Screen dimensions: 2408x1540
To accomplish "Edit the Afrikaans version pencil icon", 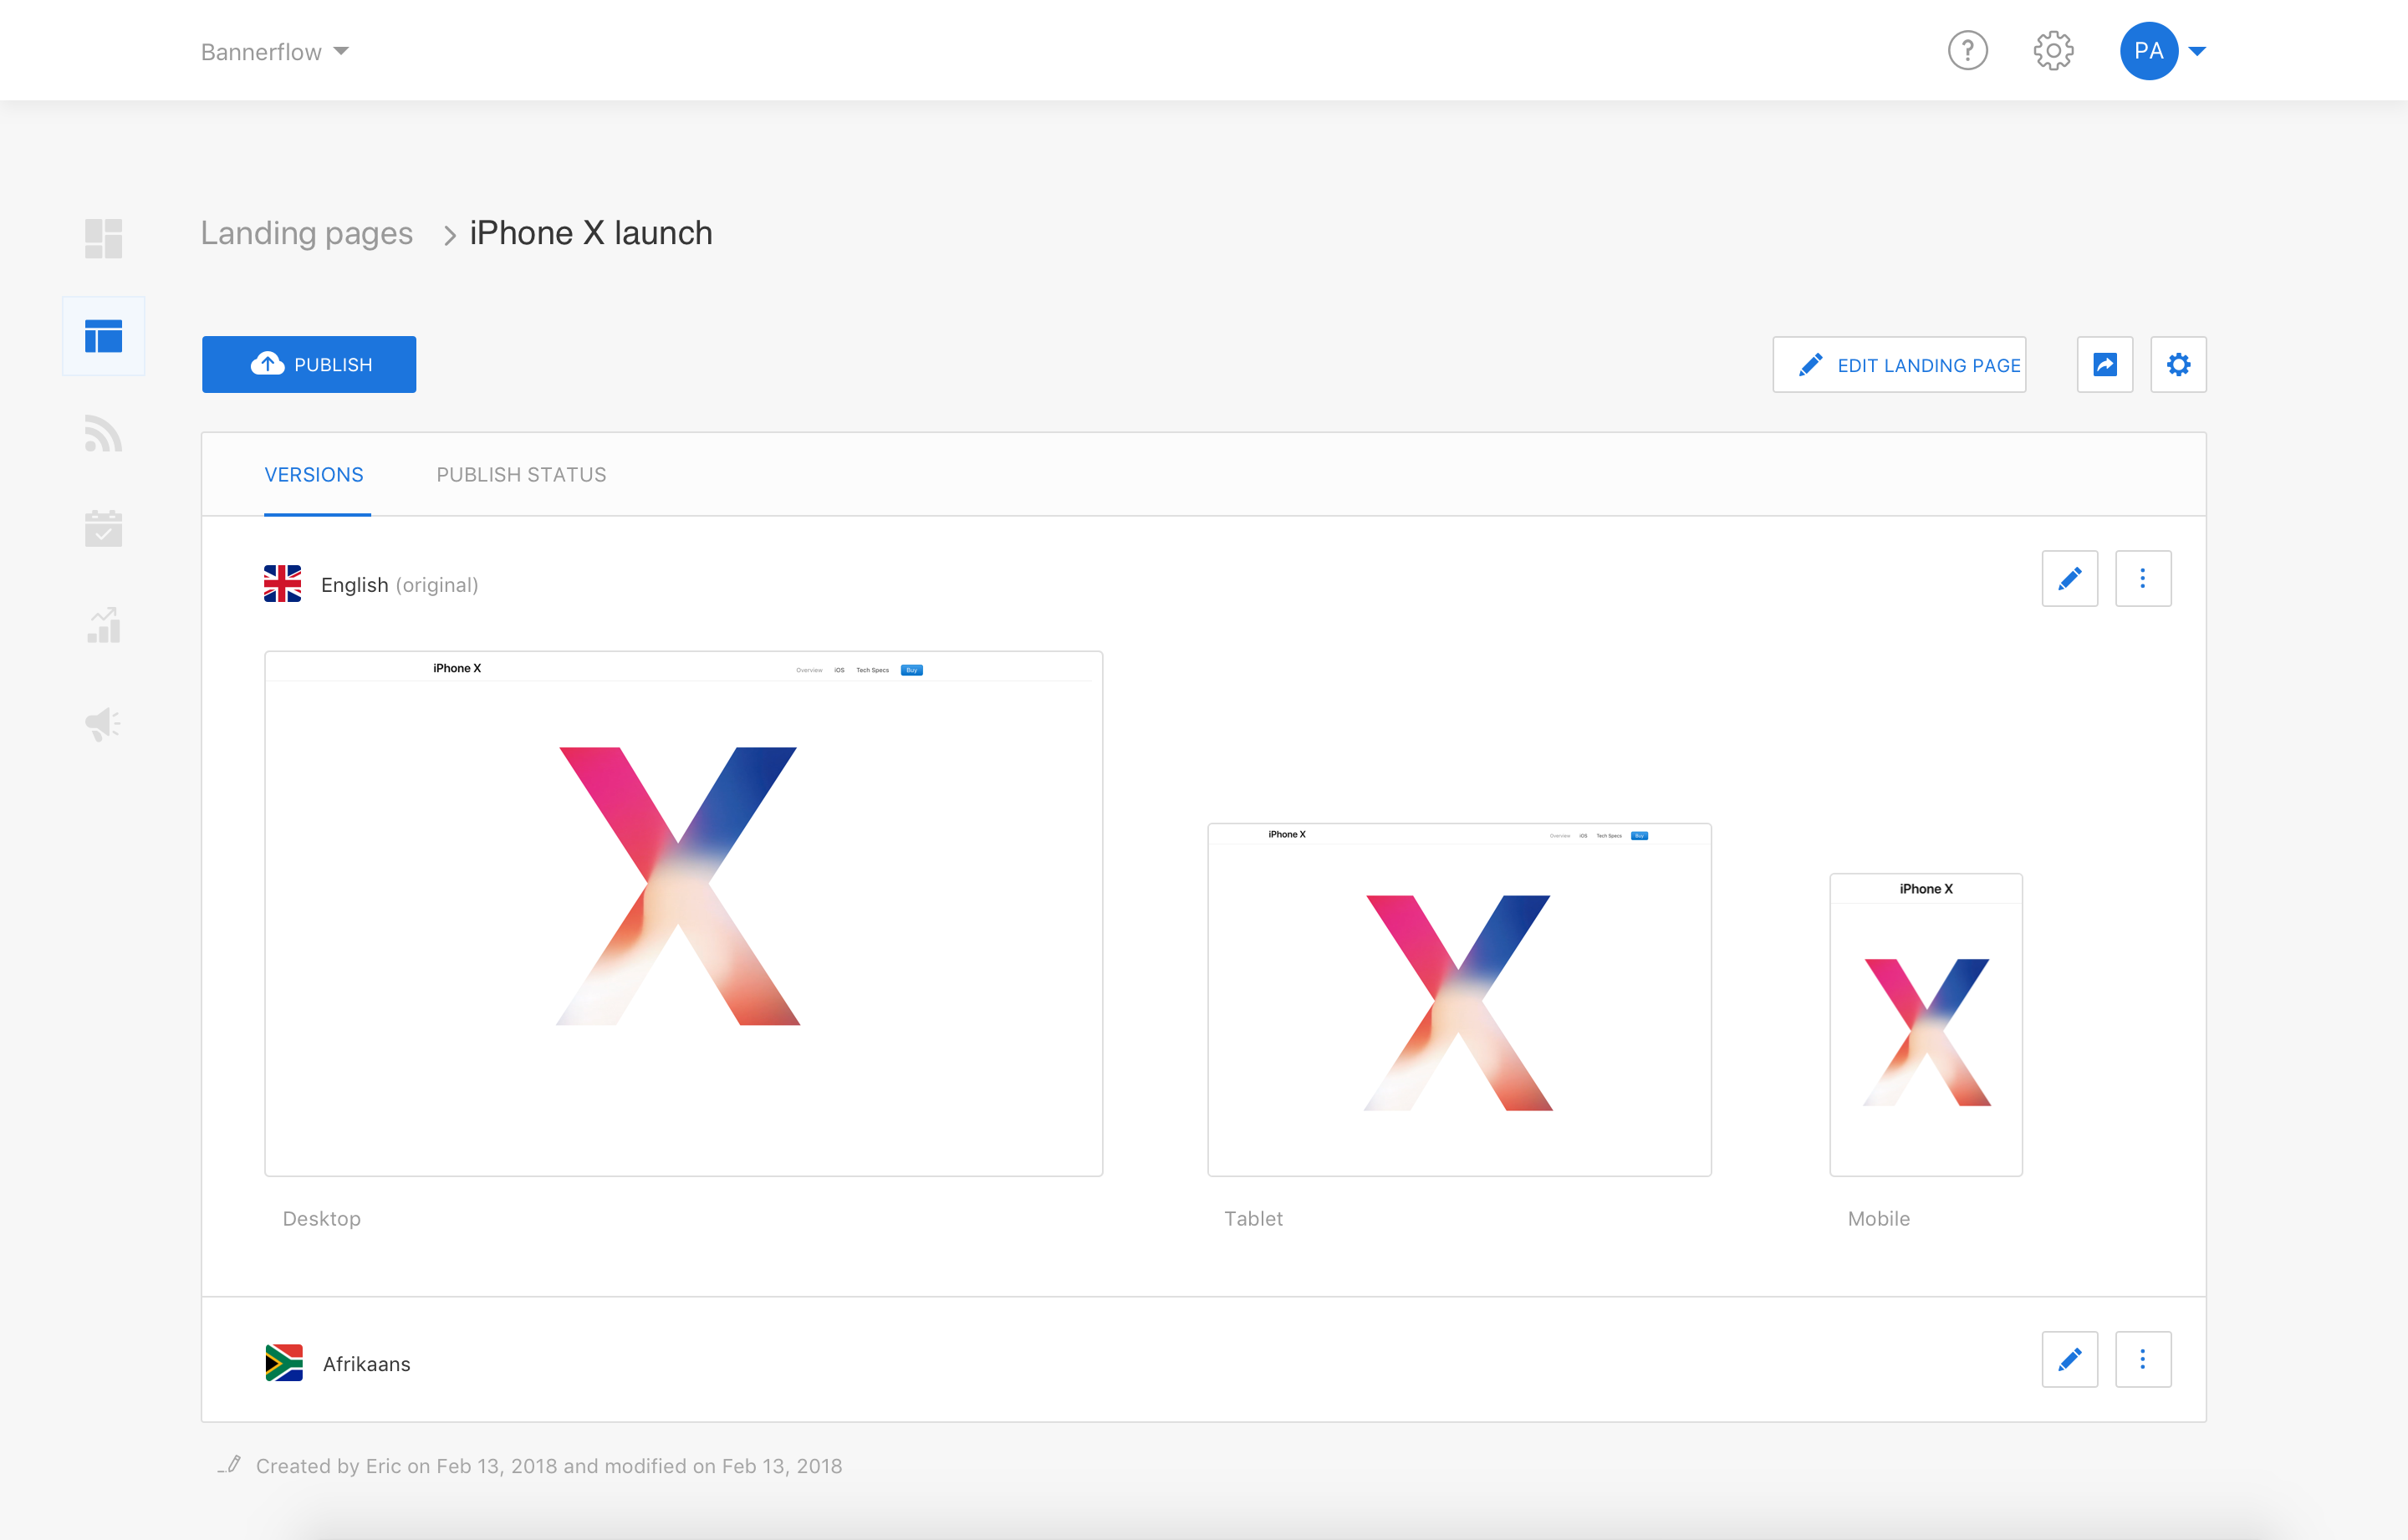I will pyautogui.click(x=2069, y=1359).
